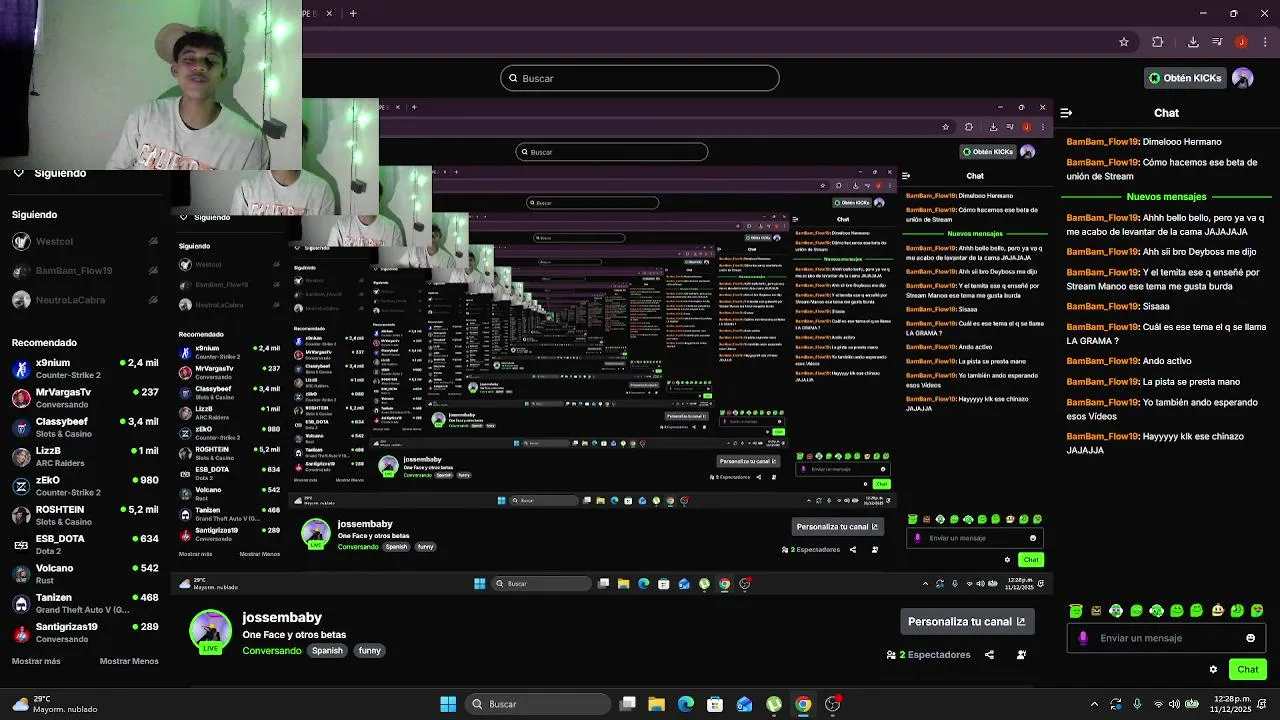Click the Obtén KICKs button
This screenshot has width=1280, height=720.
[x=1185, y=78]
